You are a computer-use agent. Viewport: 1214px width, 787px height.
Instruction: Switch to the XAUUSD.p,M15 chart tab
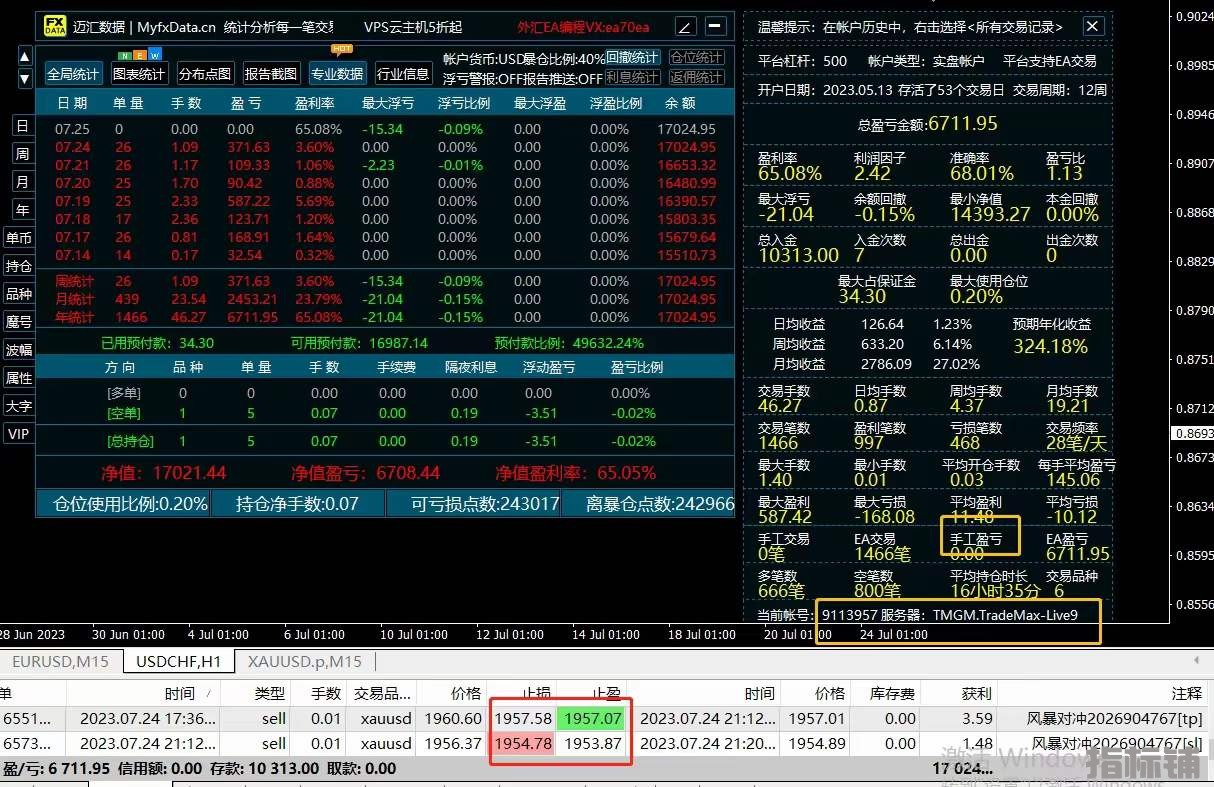pyautogui.click(x=304, y=661)
